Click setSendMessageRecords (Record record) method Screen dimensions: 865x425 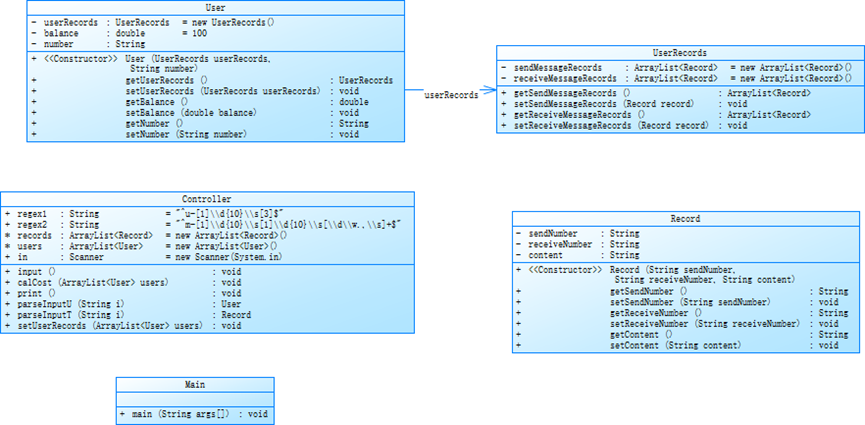point(624,104)
